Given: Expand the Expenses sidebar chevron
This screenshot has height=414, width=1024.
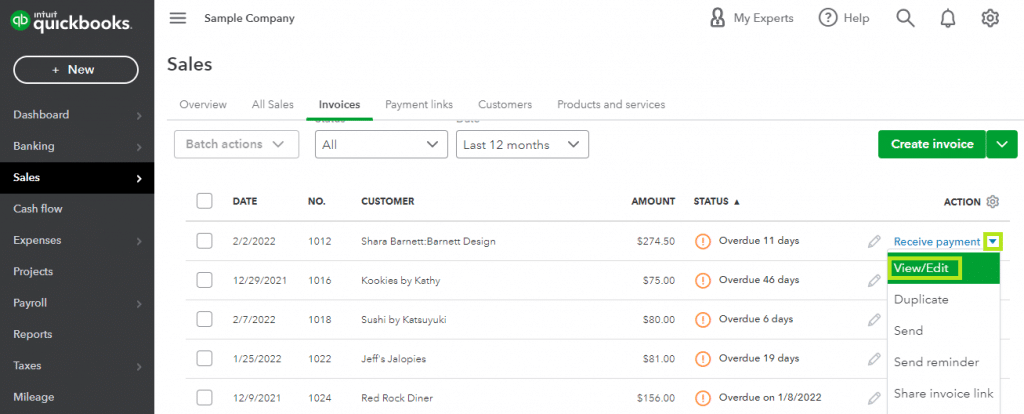Looking at the screenshot, I should (139, 242).
